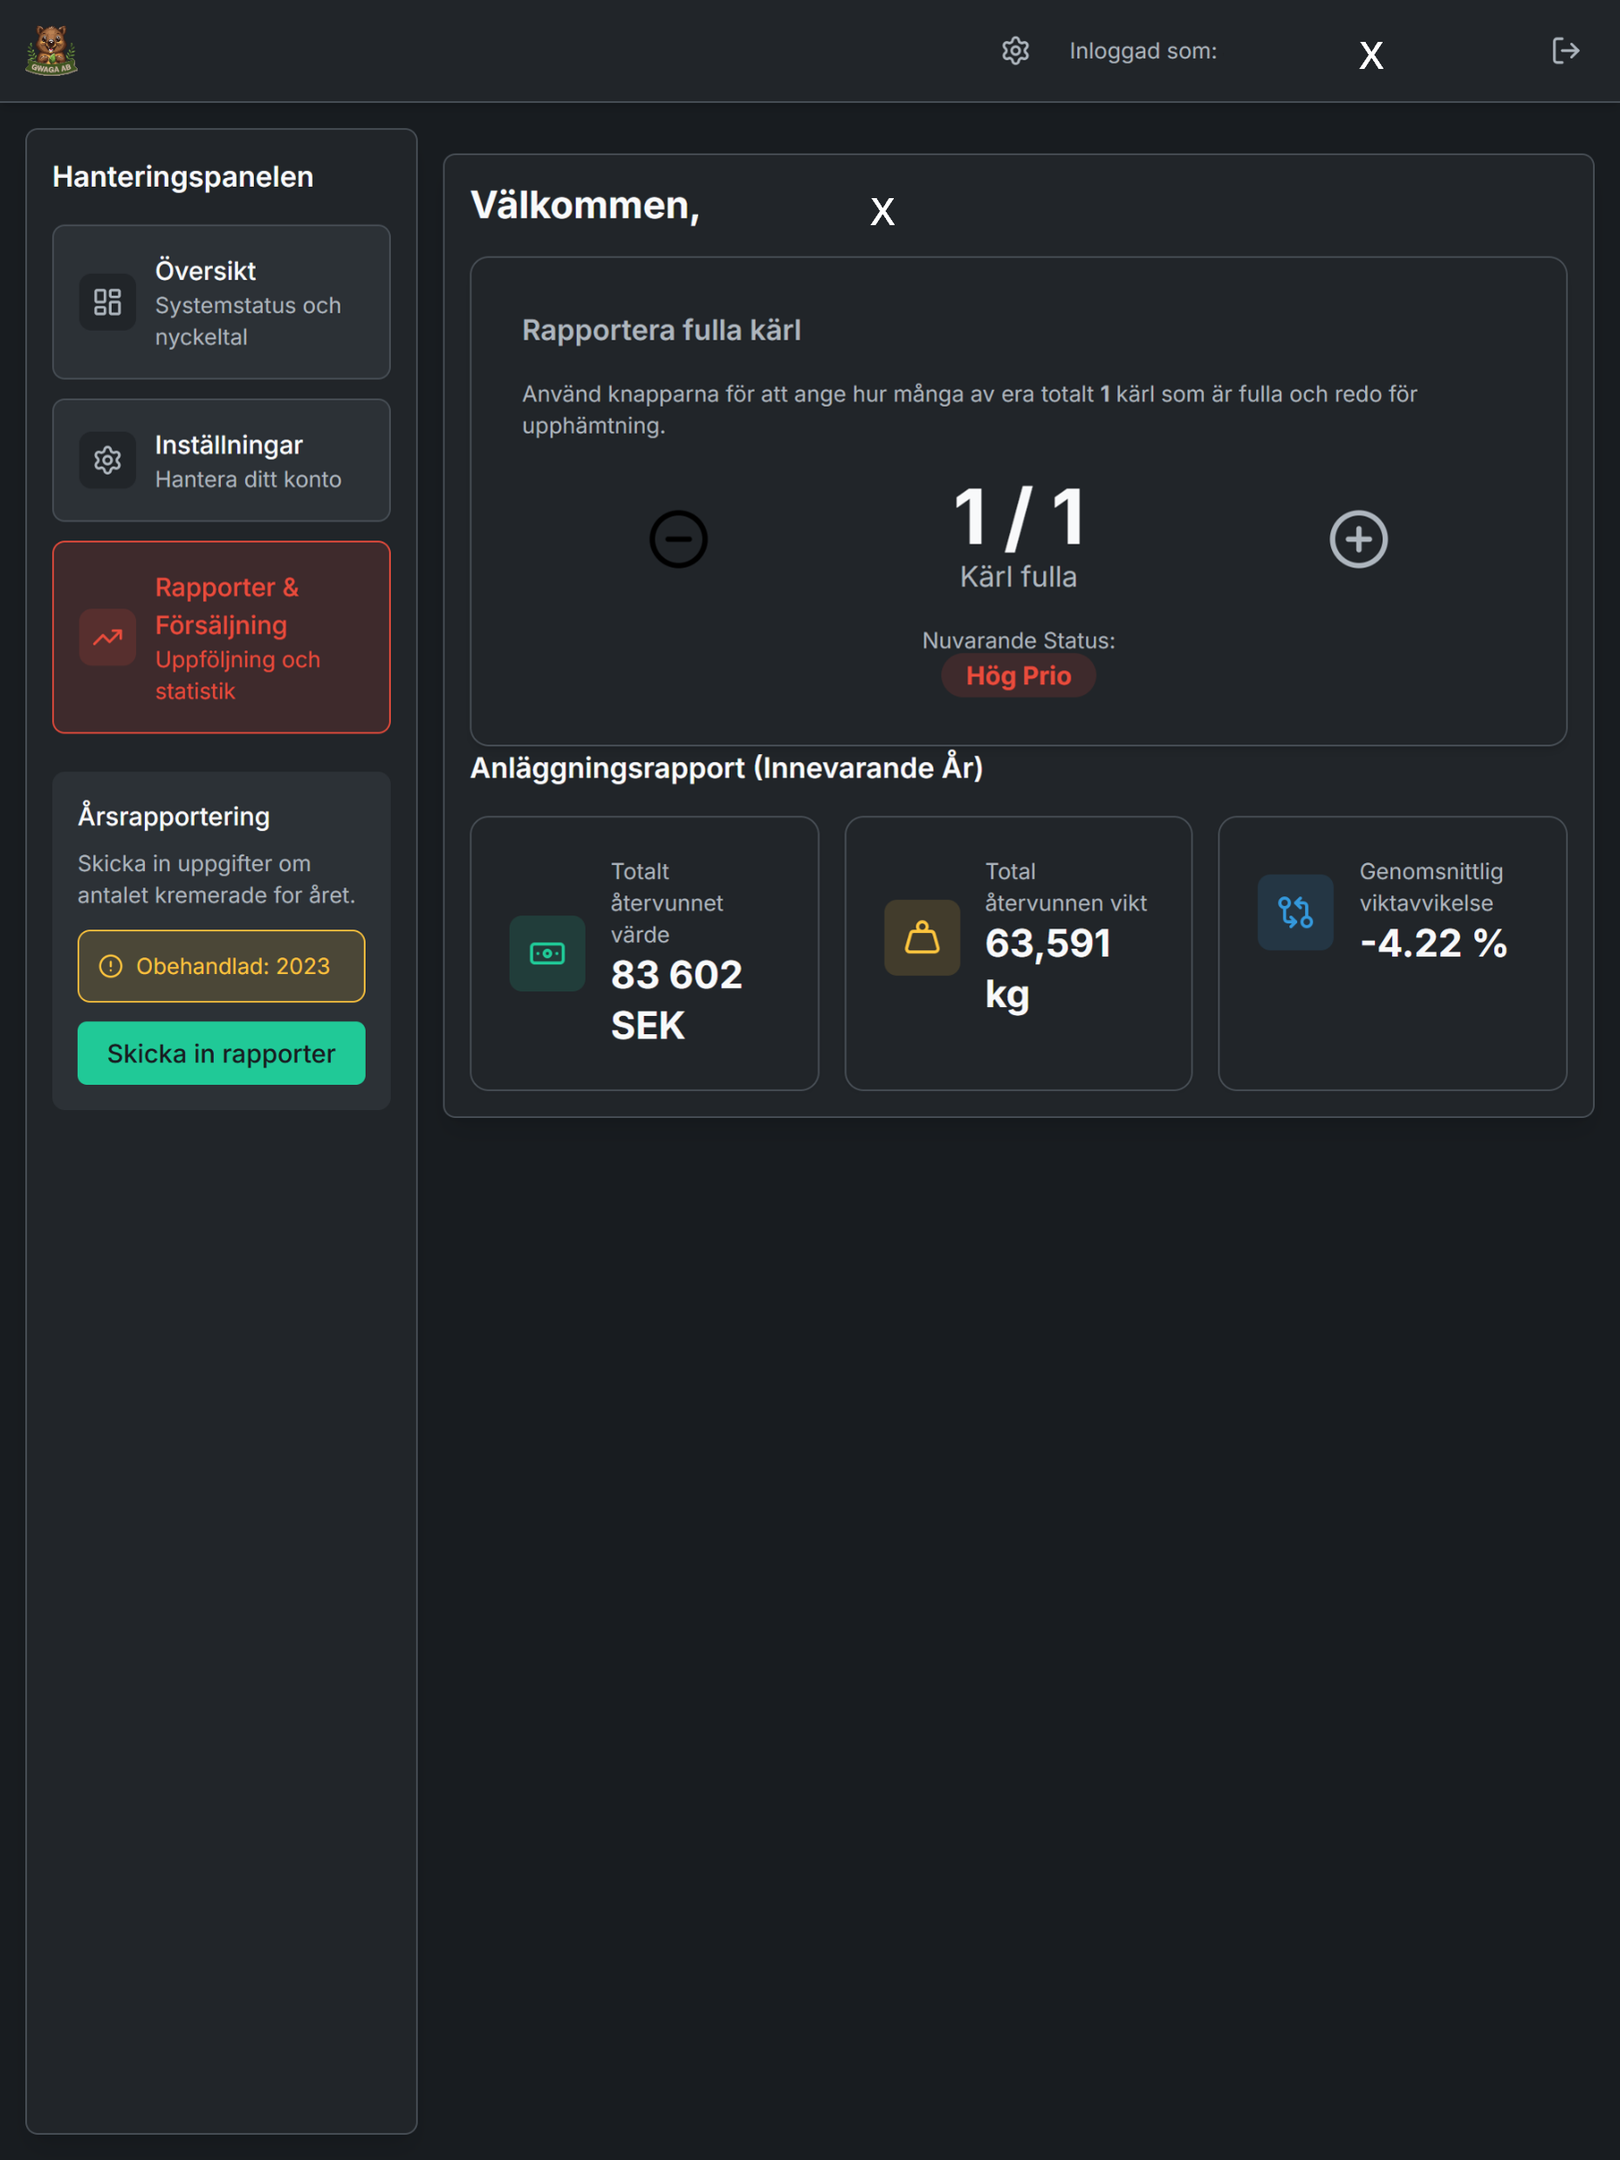Image resolution: width=1620 pixels, height=2160 pixels.
Task: Select Rapporter & Försäljning section
Action: [221, 637]
